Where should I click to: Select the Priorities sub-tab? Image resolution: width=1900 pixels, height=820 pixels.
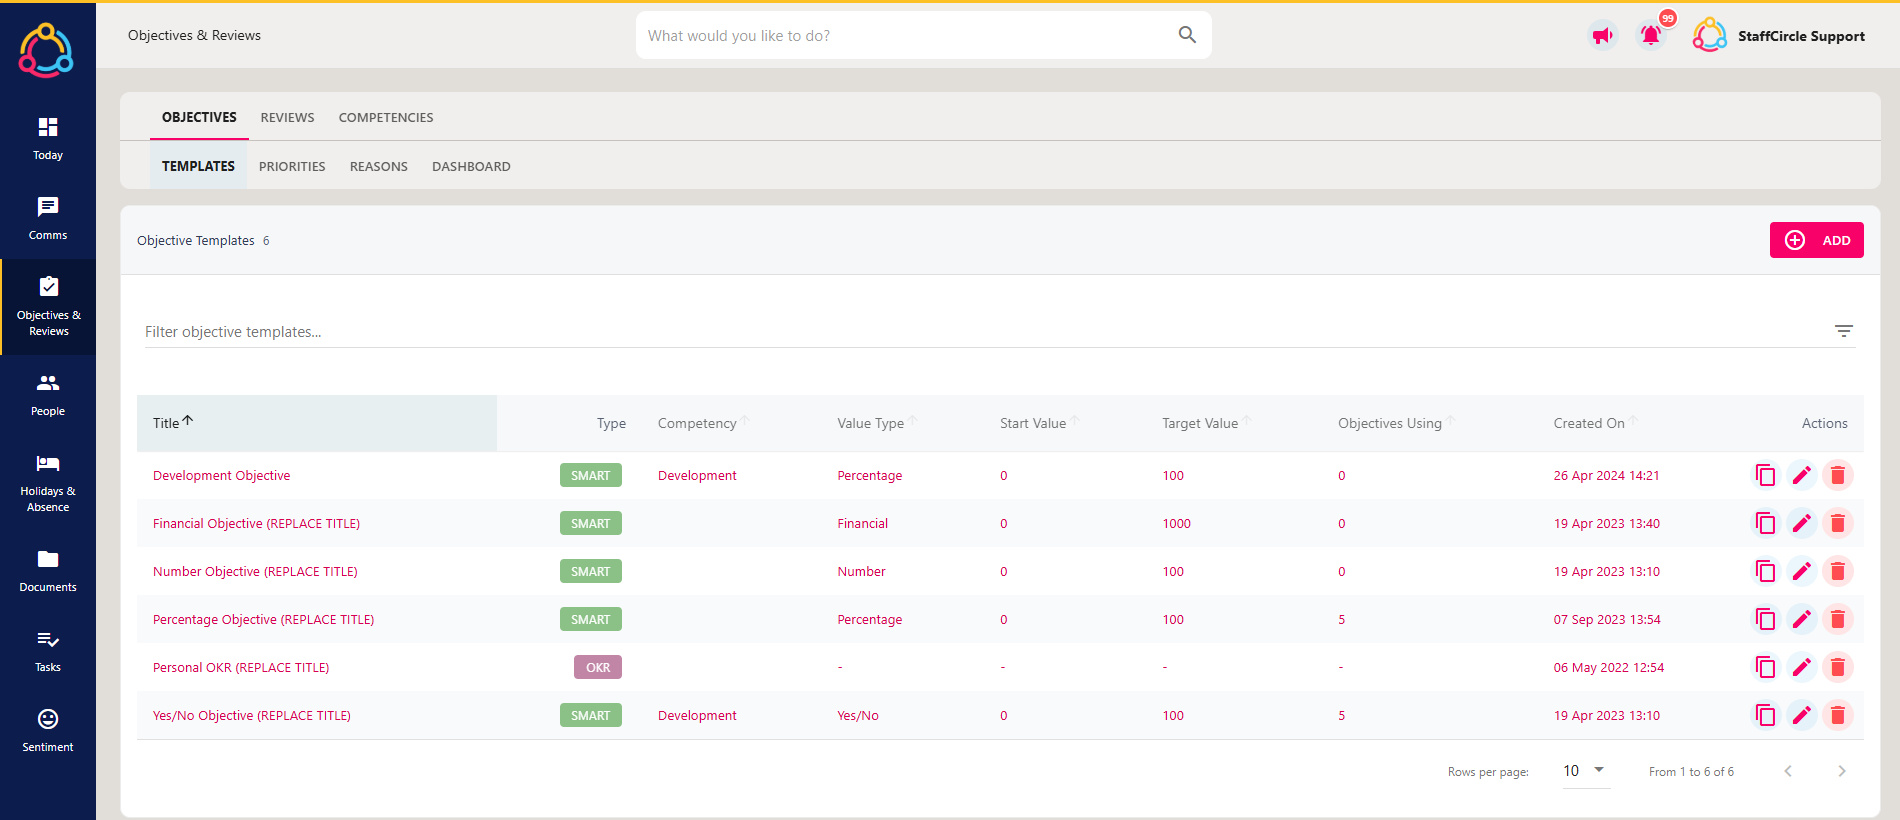[x=292, y=166]
